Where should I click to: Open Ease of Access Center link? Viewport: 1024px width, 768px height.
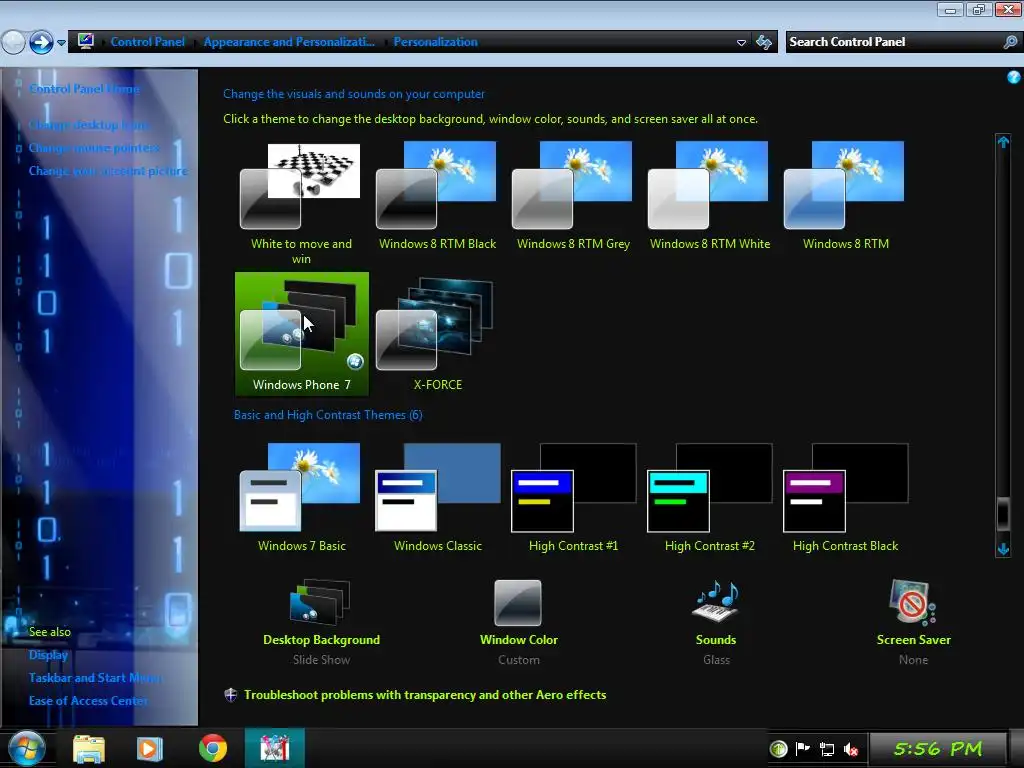point(88,700)
